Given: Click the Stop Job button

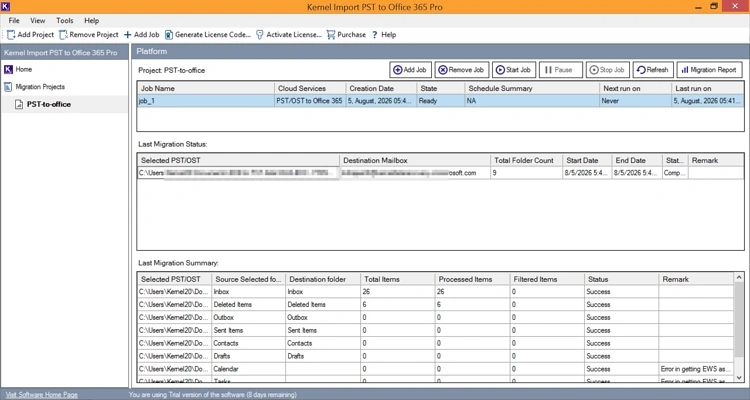Looking at the screenshot, I should coord(607,70).
